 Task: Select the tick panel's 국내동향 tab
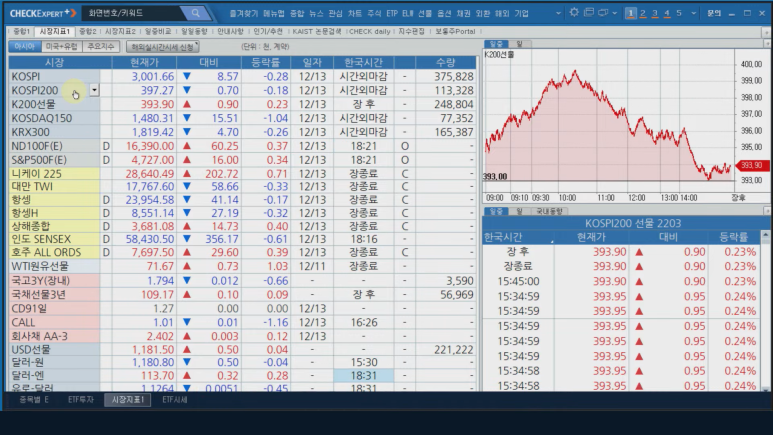click(549, 211)
